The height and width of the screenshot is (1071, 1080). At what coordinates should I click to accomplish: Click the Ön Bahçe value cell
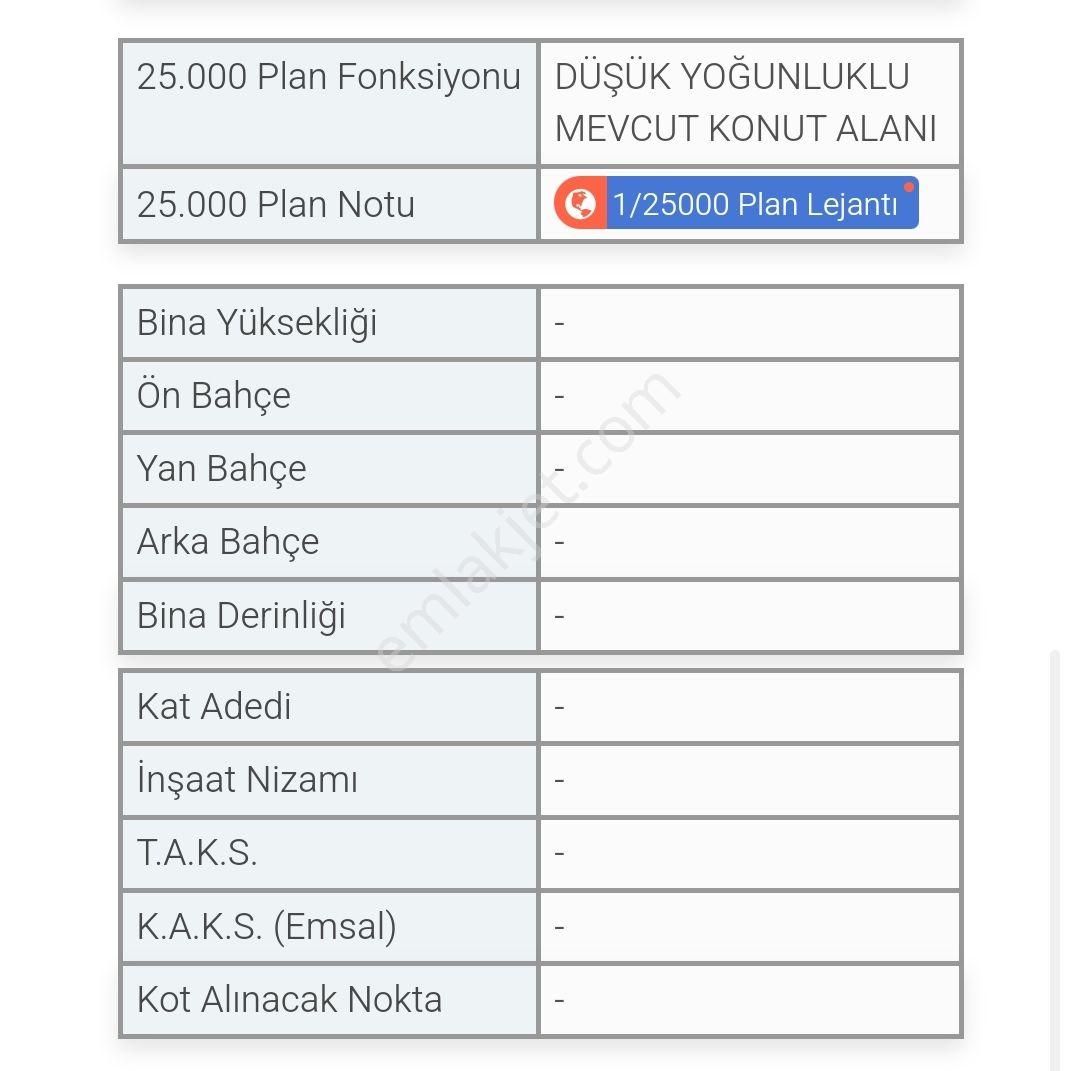(749, 396)
